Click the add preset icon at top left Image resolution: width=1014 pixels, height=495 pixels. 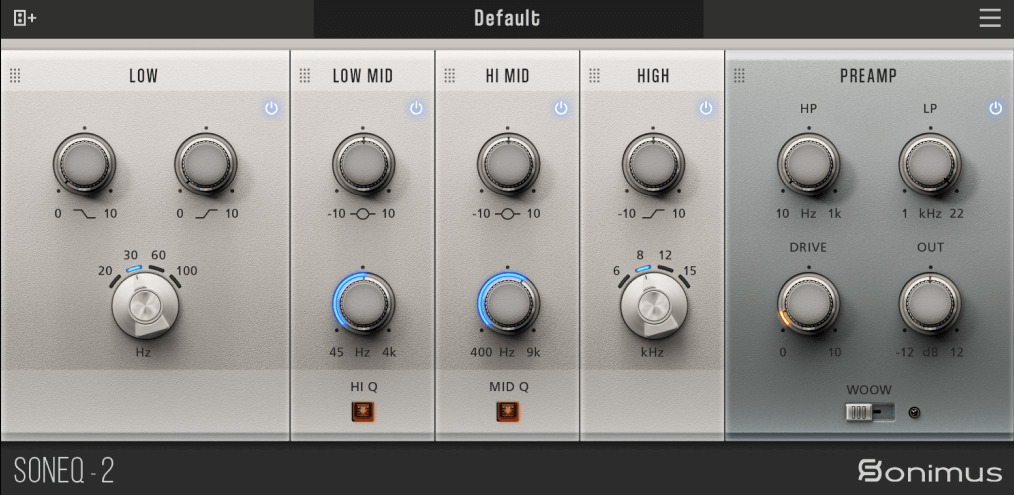(25, 18)
